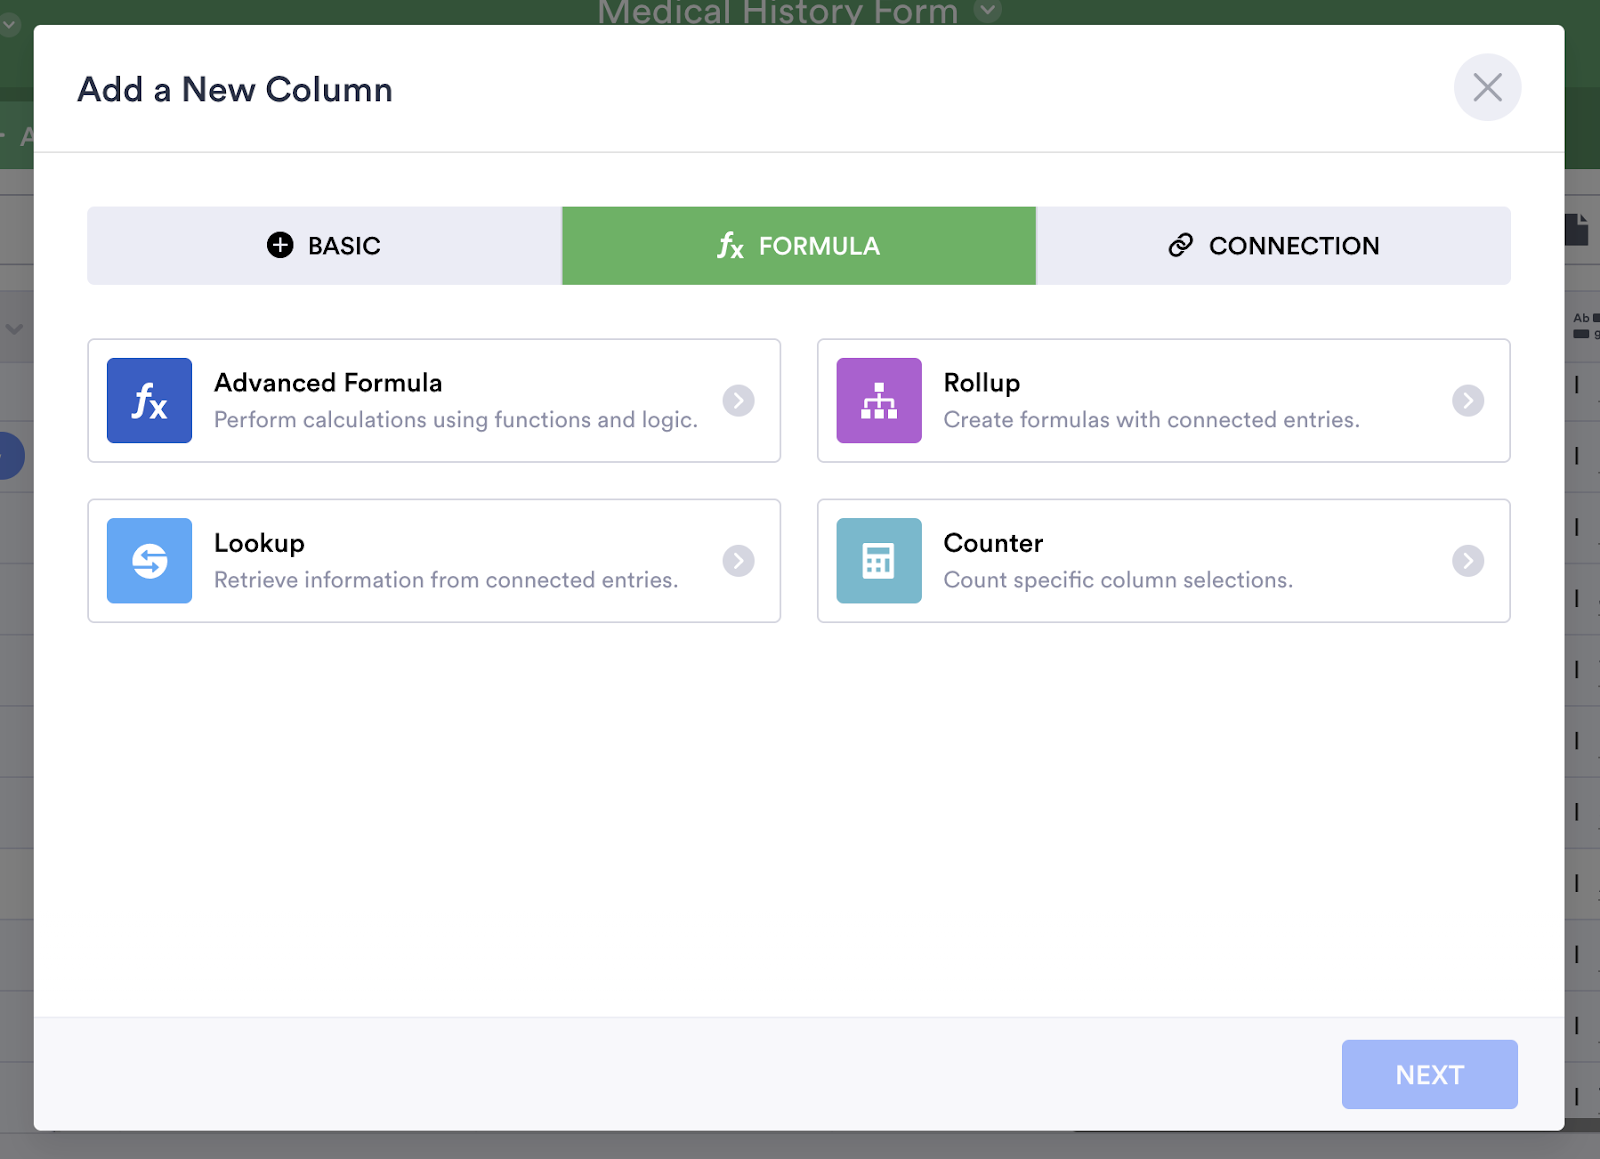Image resolution: width=1600 pixels, height=1159 pixels.
Task: Choose the Lookup column description text
Action: tap(446, 580)
